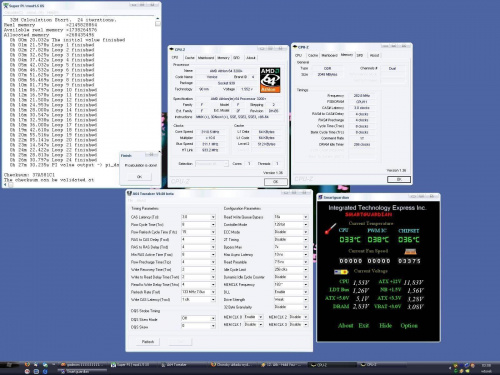Screen dimensions: 500x375
Task: Click the DRAM voltage value 2,53V
Action: [361, 306]
